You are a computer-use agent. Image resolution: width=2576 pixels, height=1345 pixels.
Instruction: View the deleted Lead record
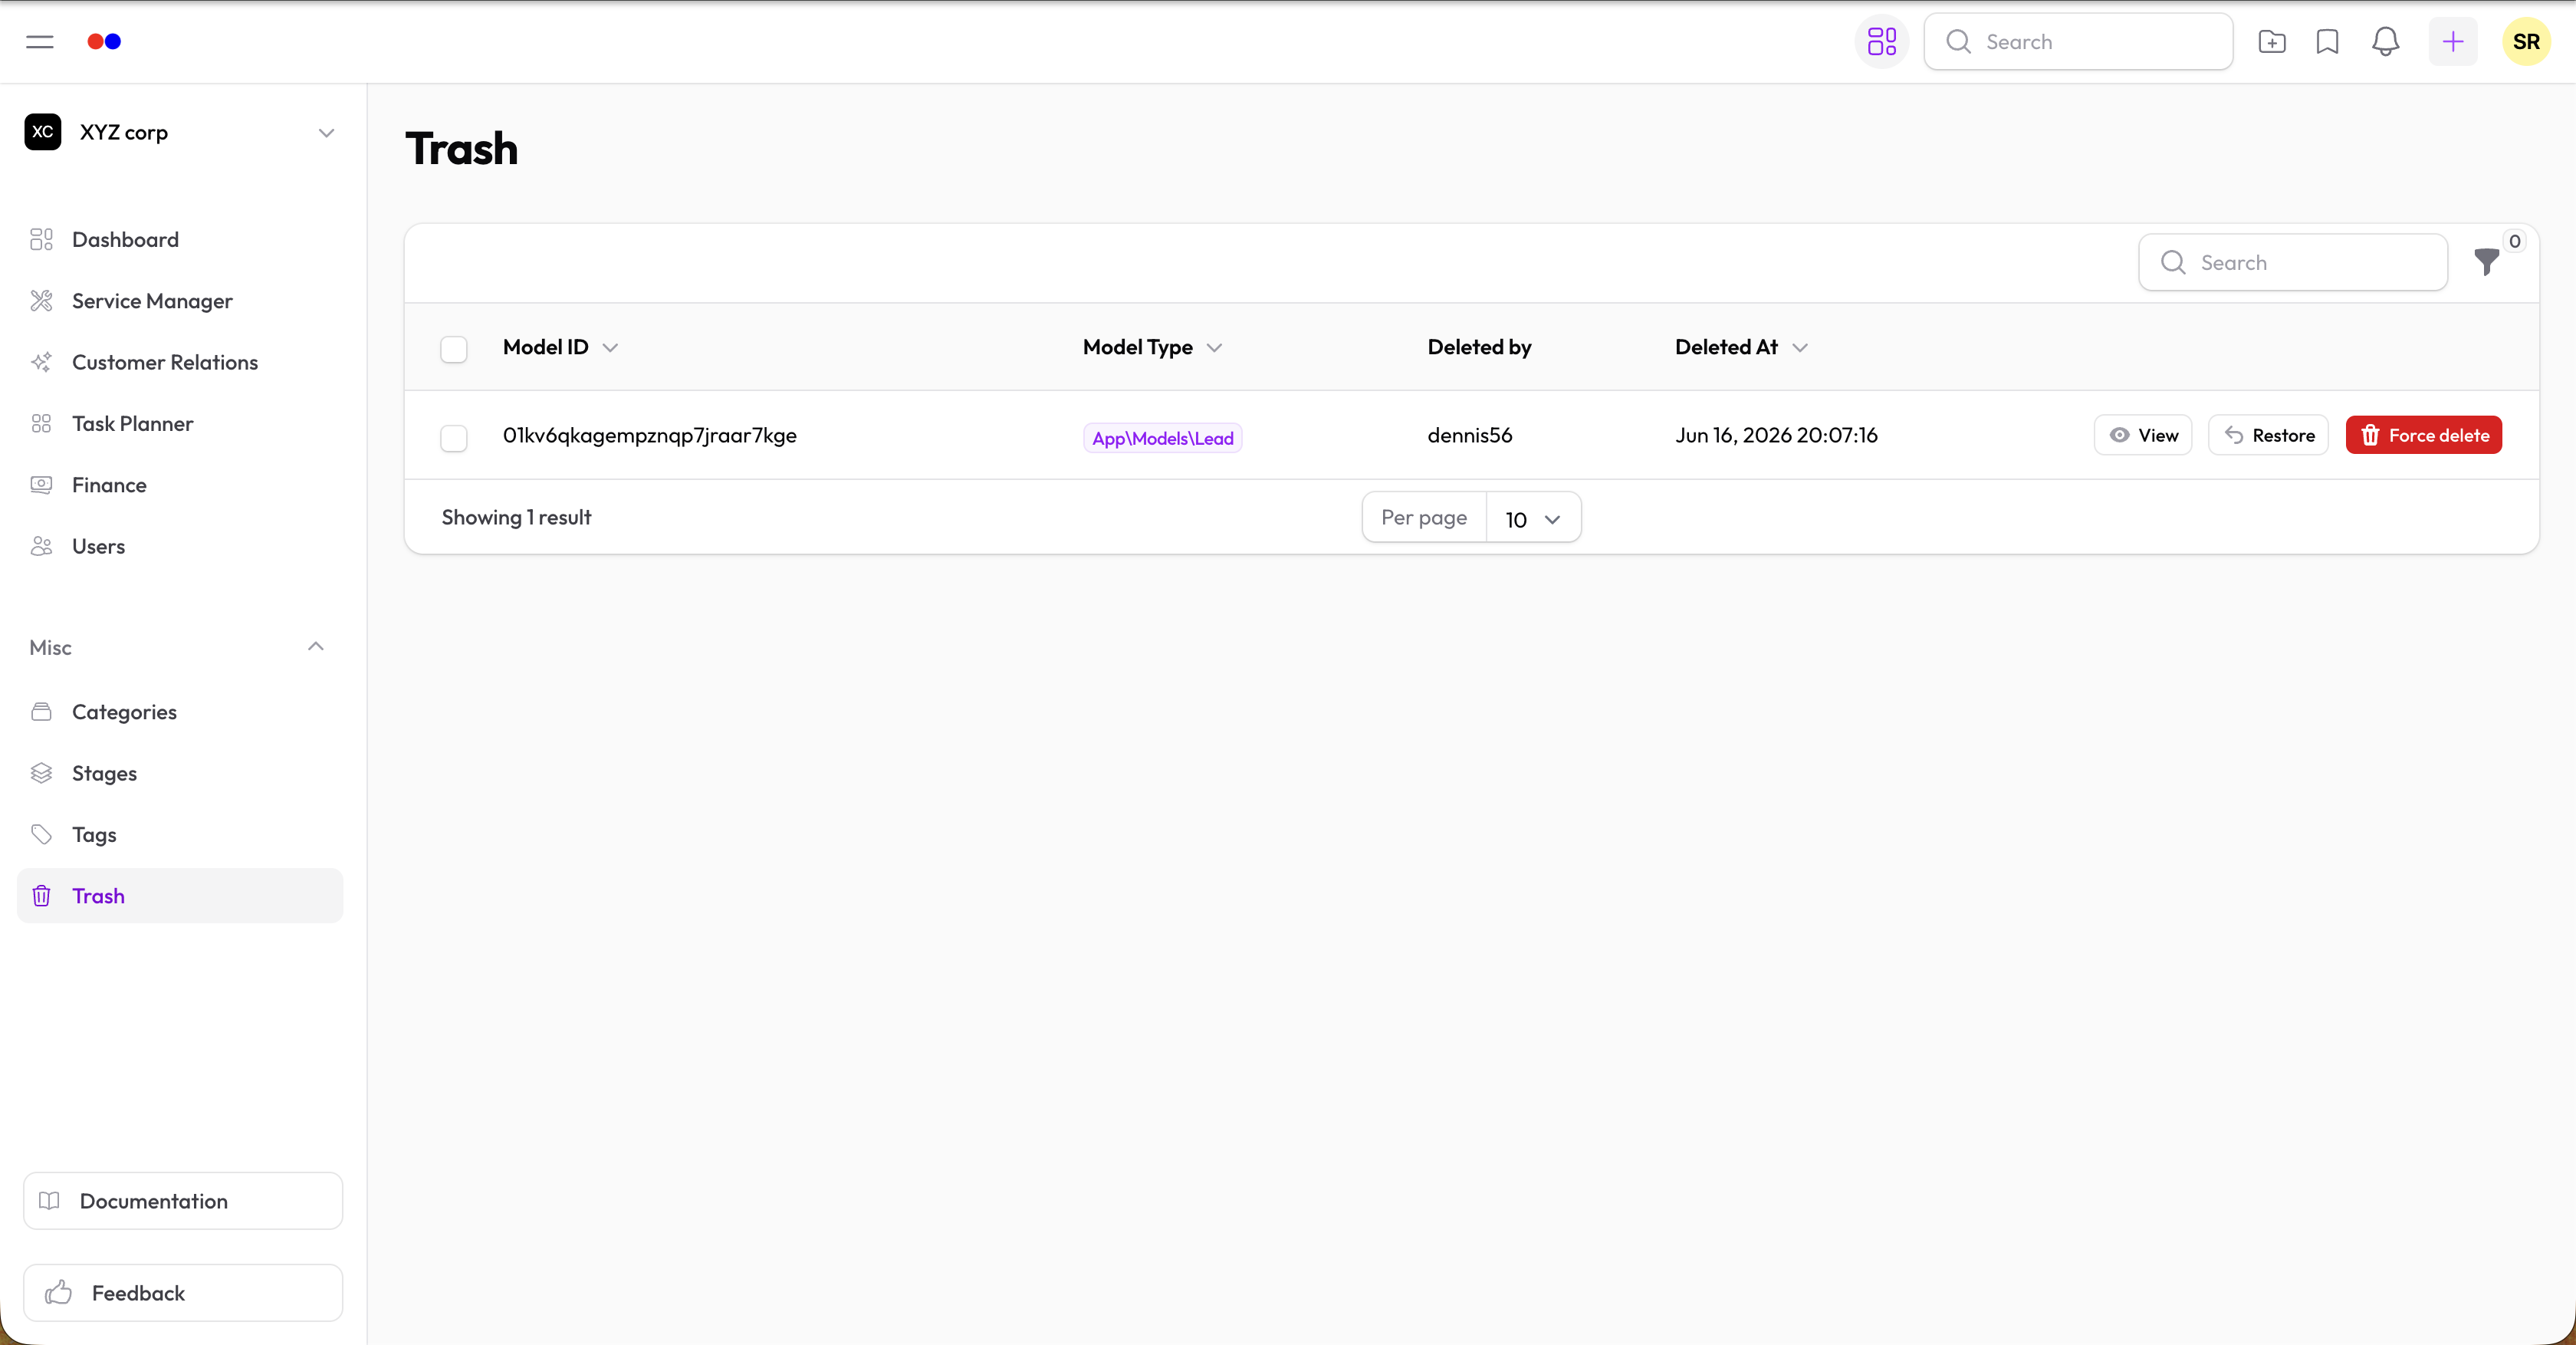pos(2142,435)
